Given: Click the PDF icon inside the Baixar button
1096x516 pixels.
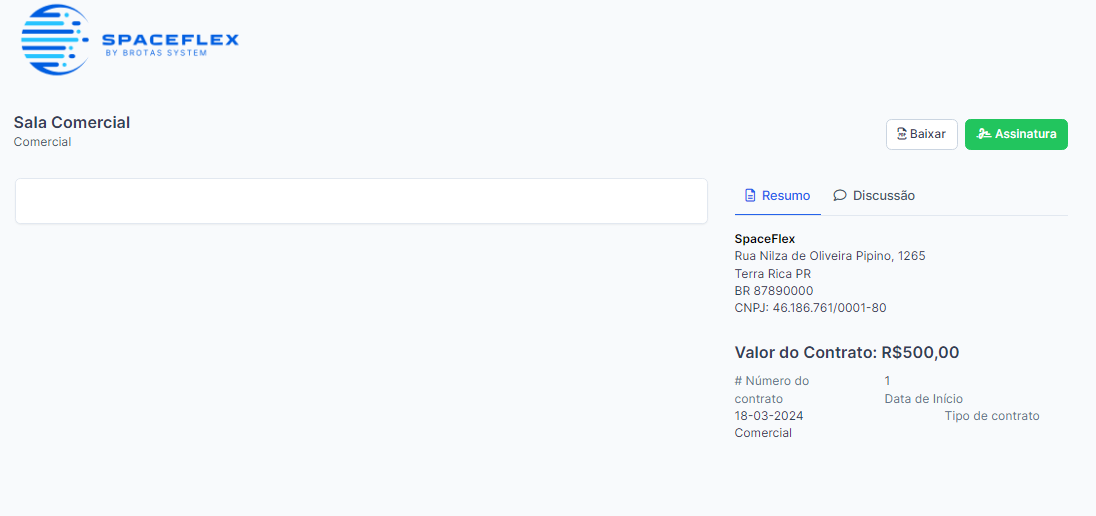Looking at the screenshot, I should [901, 134].
